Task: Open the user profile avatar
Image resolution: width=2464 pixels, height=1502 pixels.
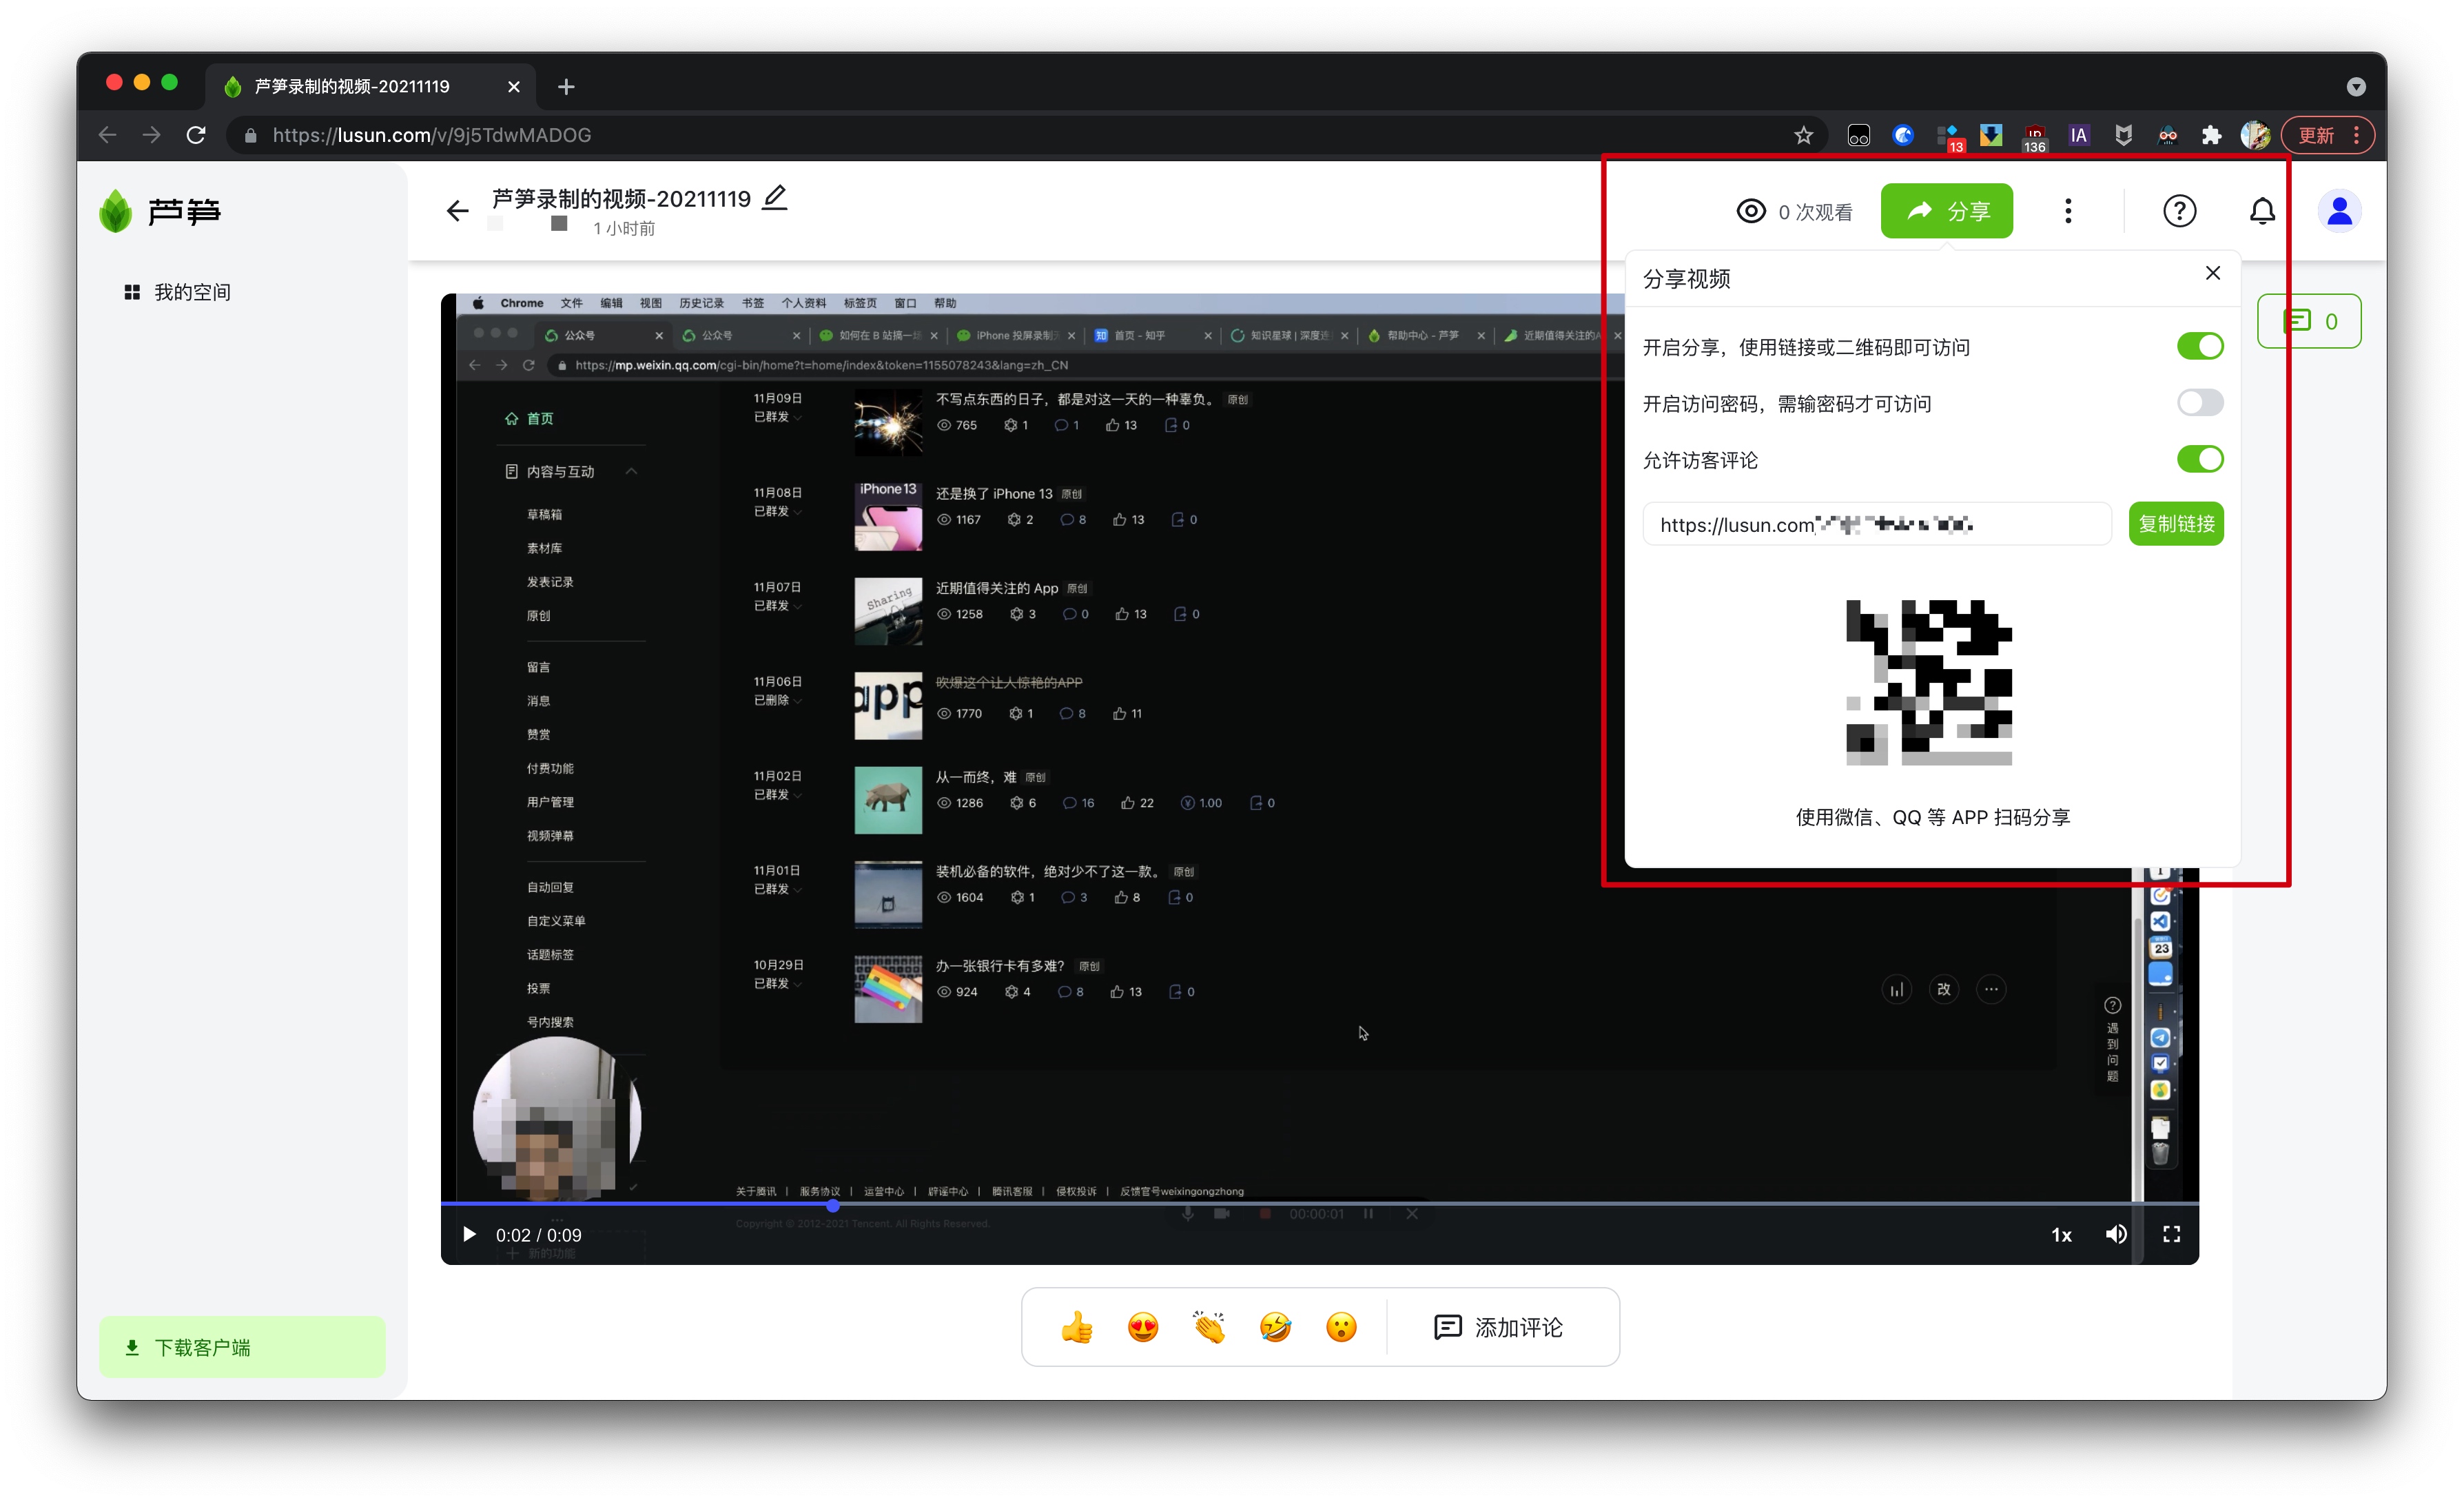Action: pos(2339,211)
